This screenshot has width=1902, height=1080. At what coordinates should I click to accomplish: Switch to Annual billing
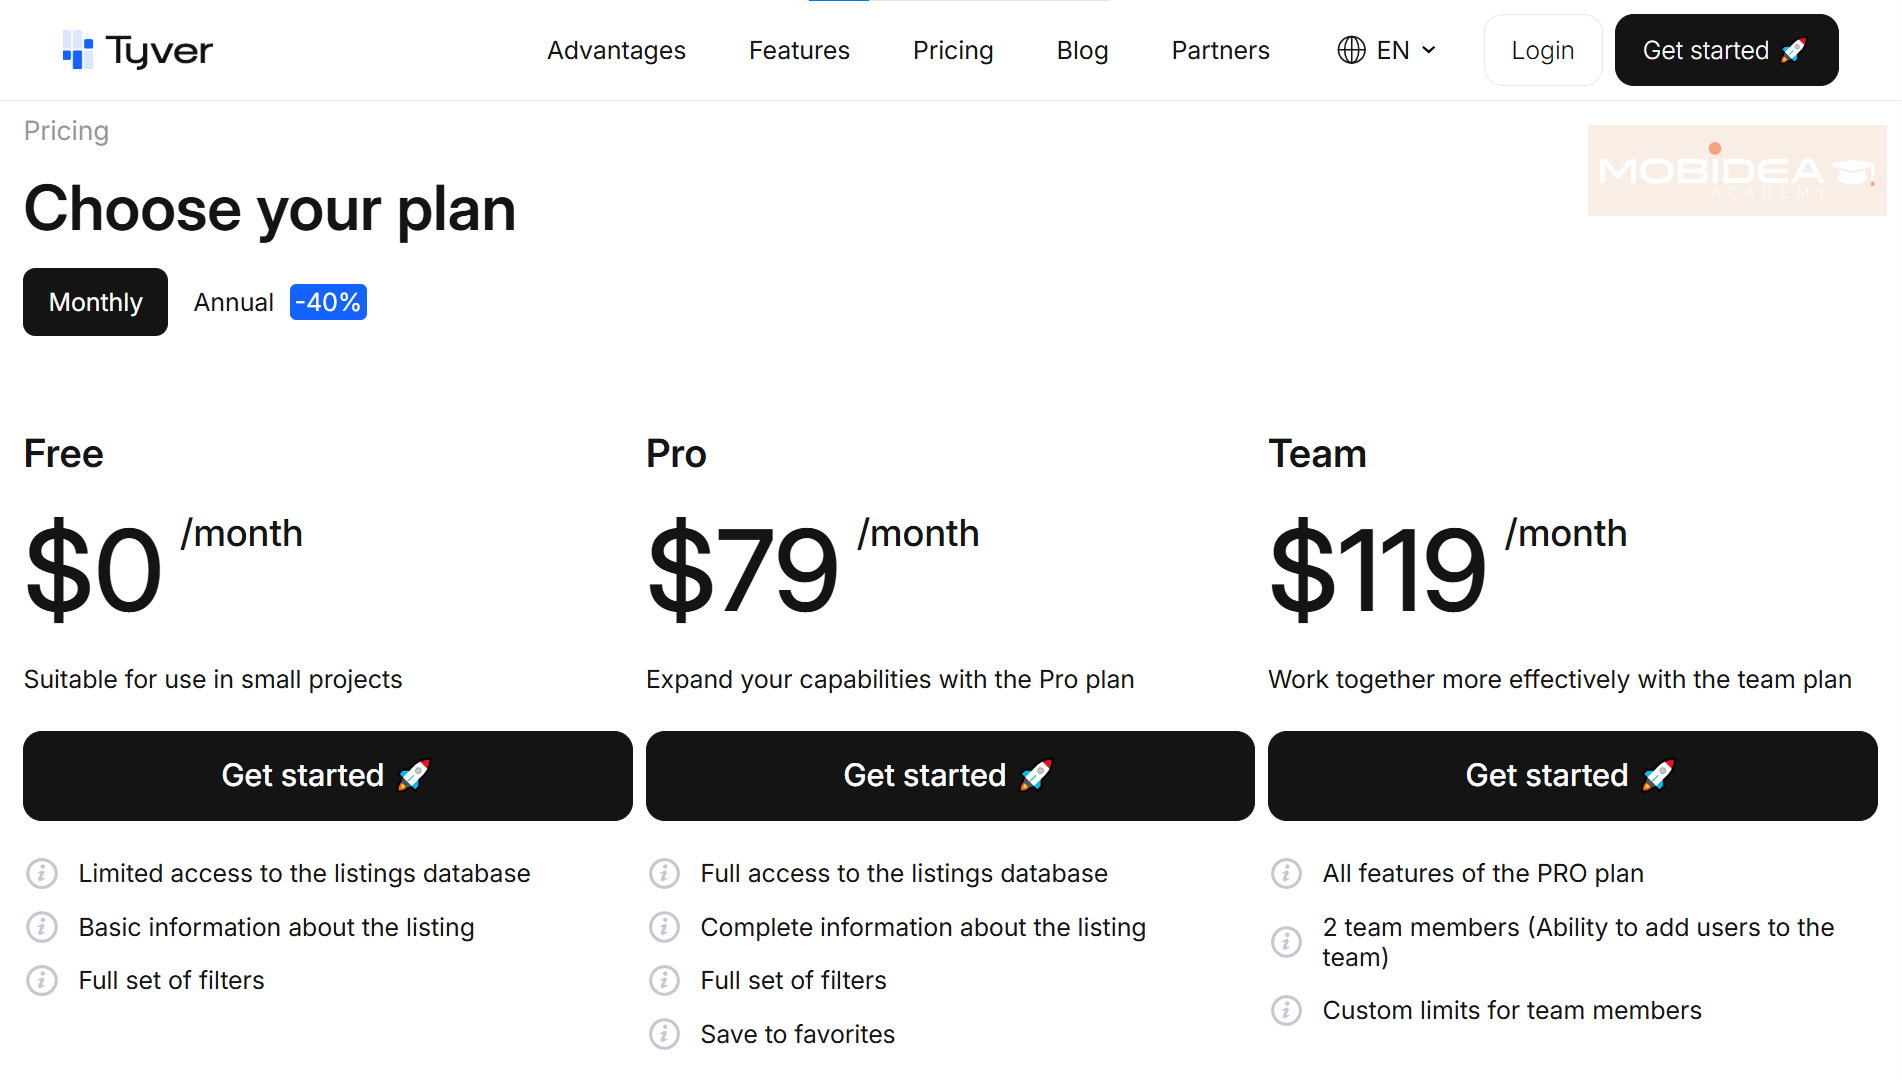coord(233,302)
